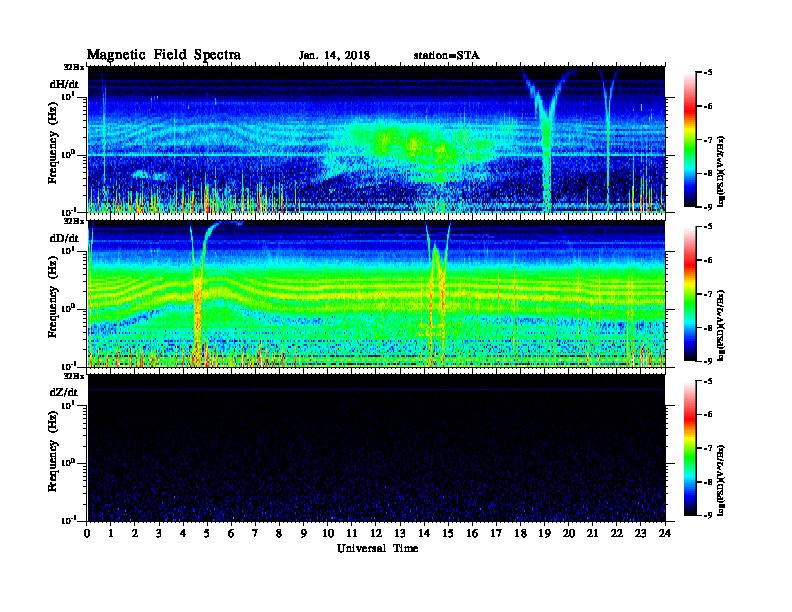Click the "Magnetic Field Spectra" title

pos(164,55)
